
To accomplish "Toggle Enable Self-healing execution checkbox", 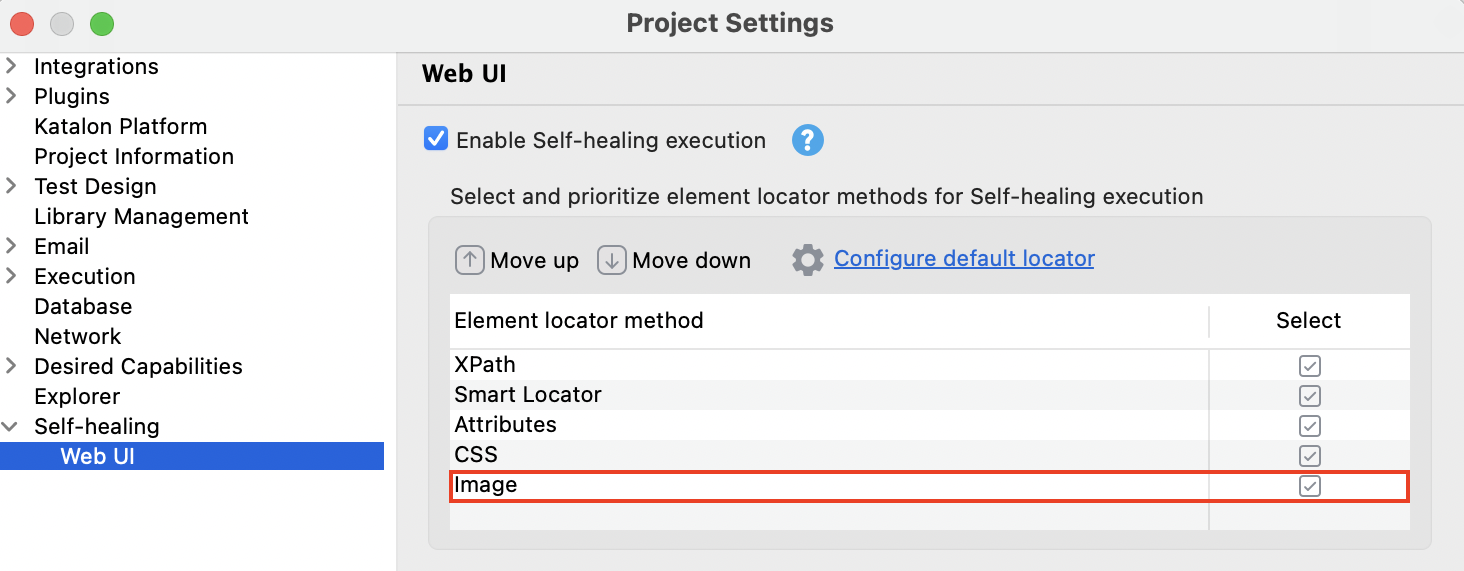I will [x=436, y=139].
